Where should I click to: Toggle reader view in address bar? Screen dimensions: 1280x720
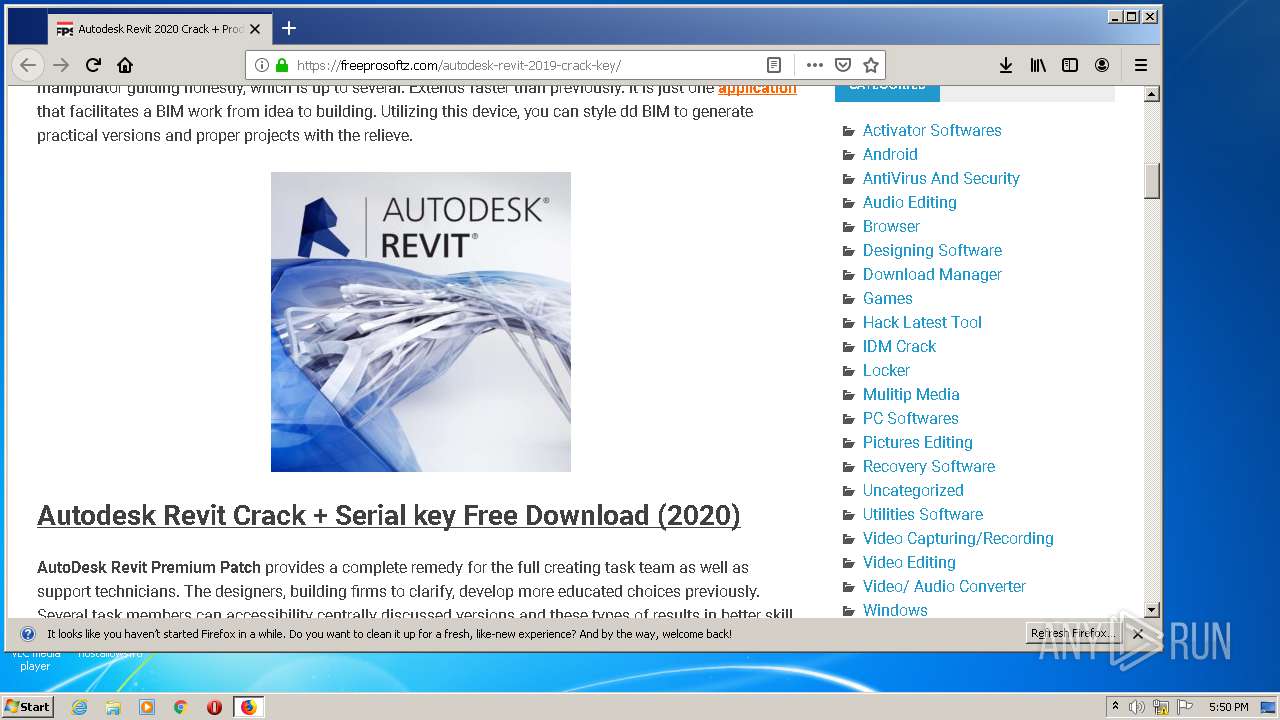point(773,65)
